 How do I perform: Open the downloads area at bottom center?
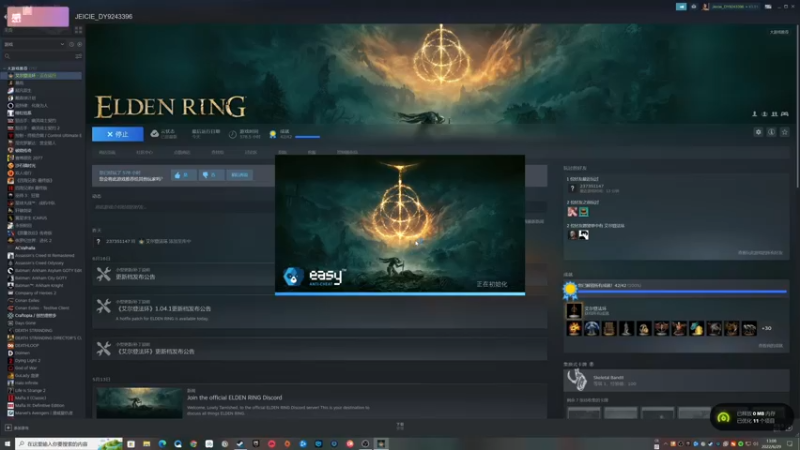(400, 426)
